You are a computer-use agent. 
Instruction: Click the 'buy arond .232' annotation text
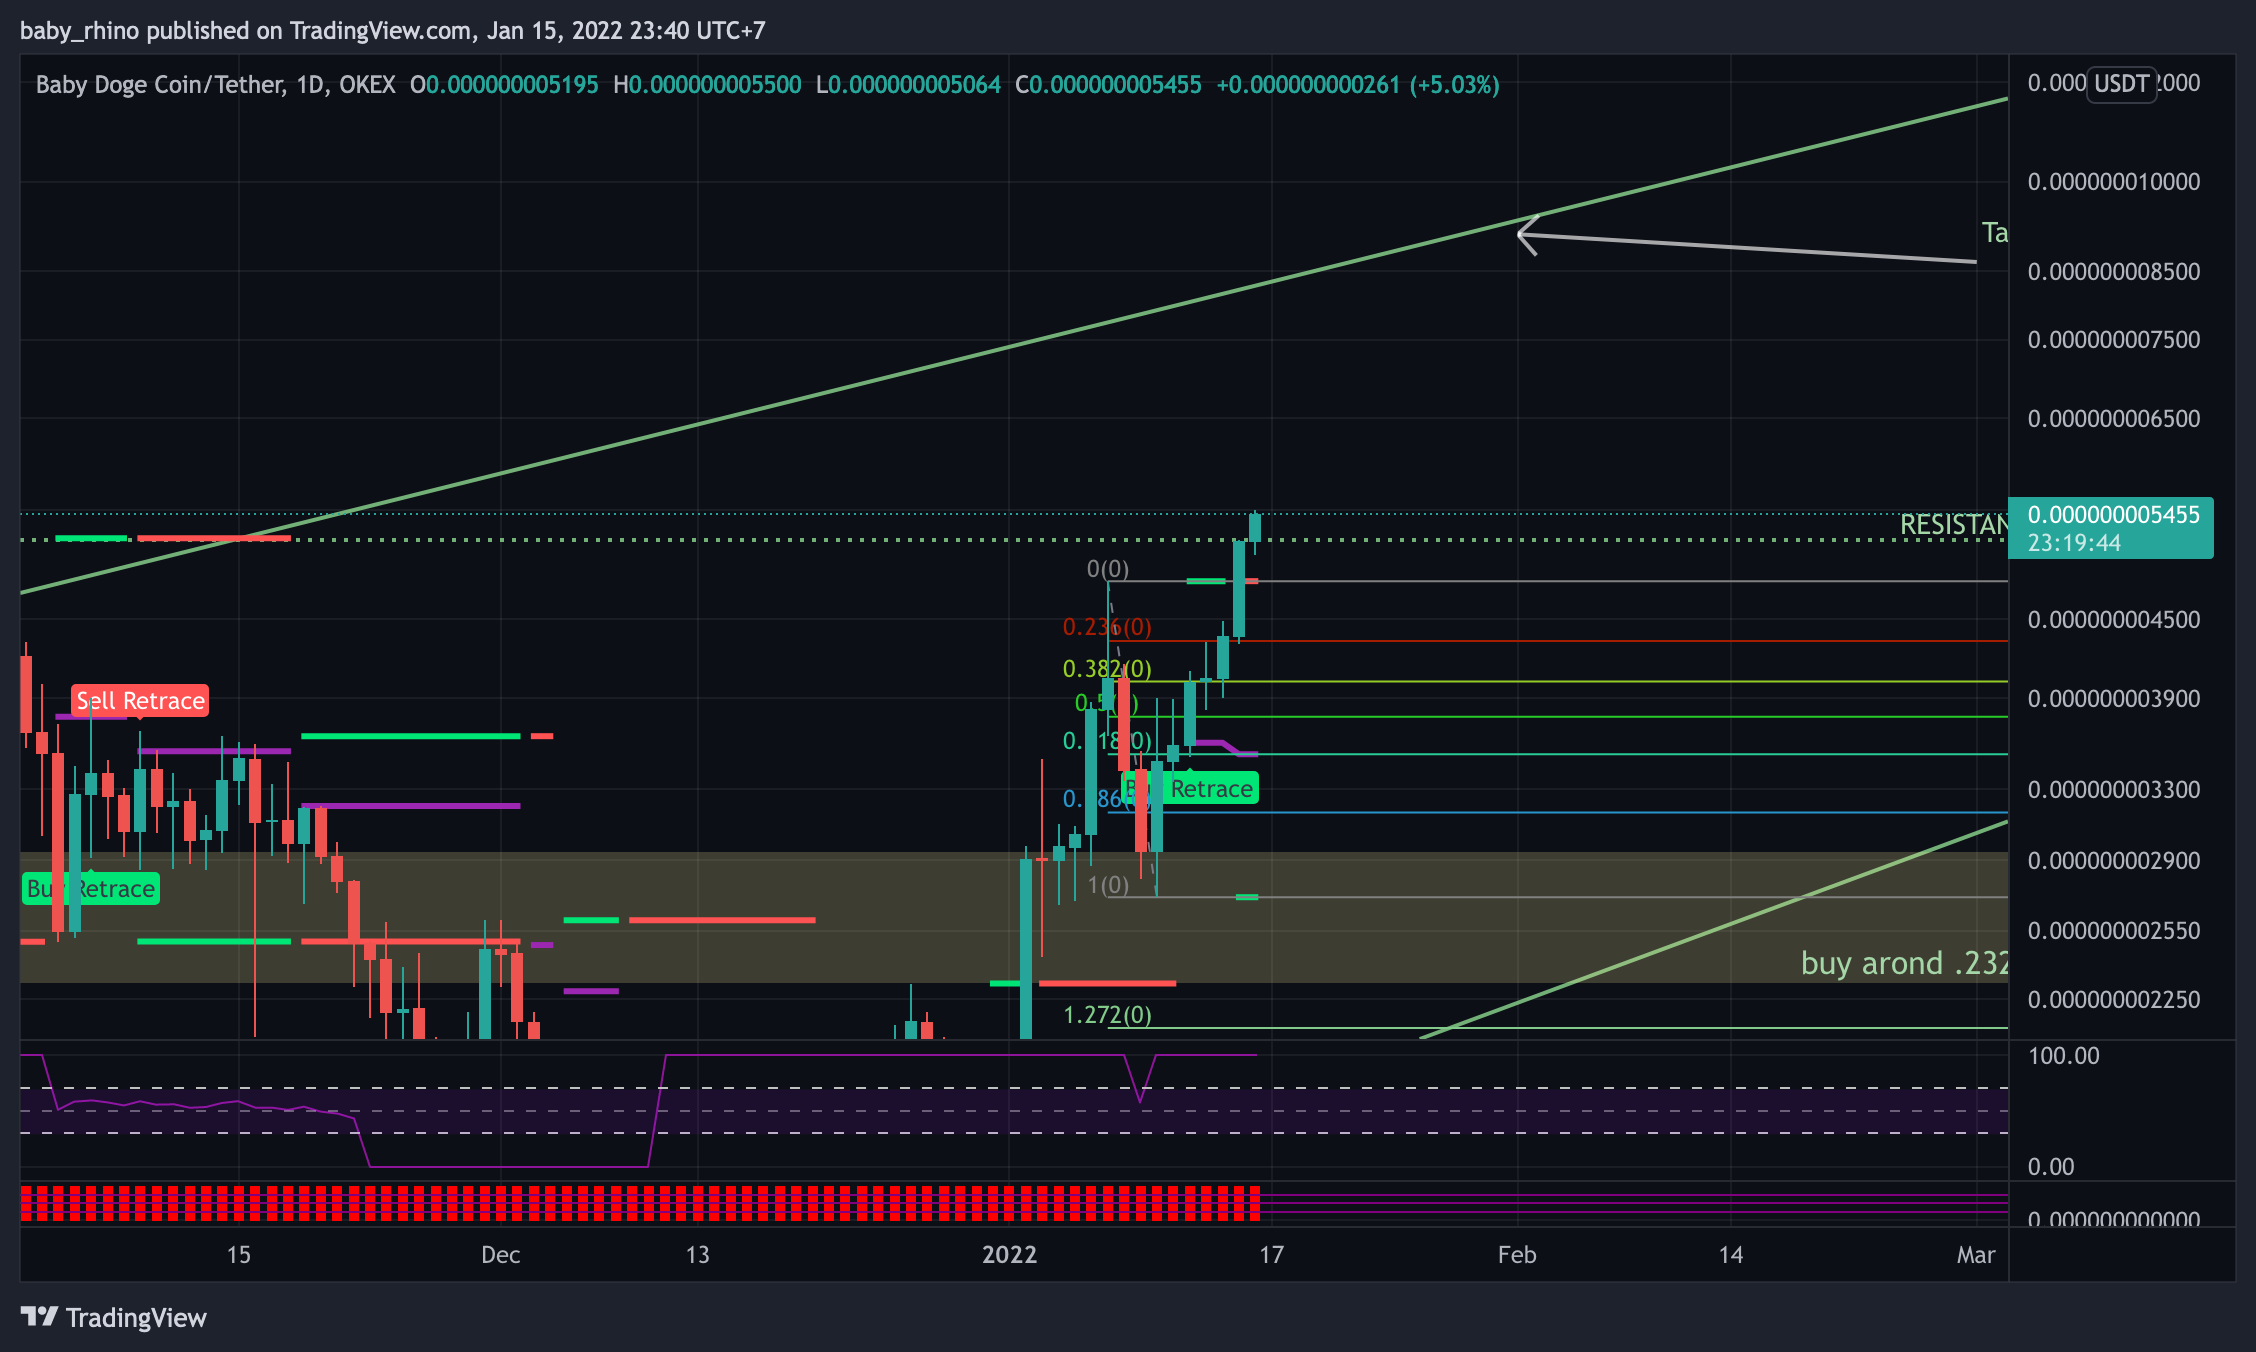coord(1904,963)
